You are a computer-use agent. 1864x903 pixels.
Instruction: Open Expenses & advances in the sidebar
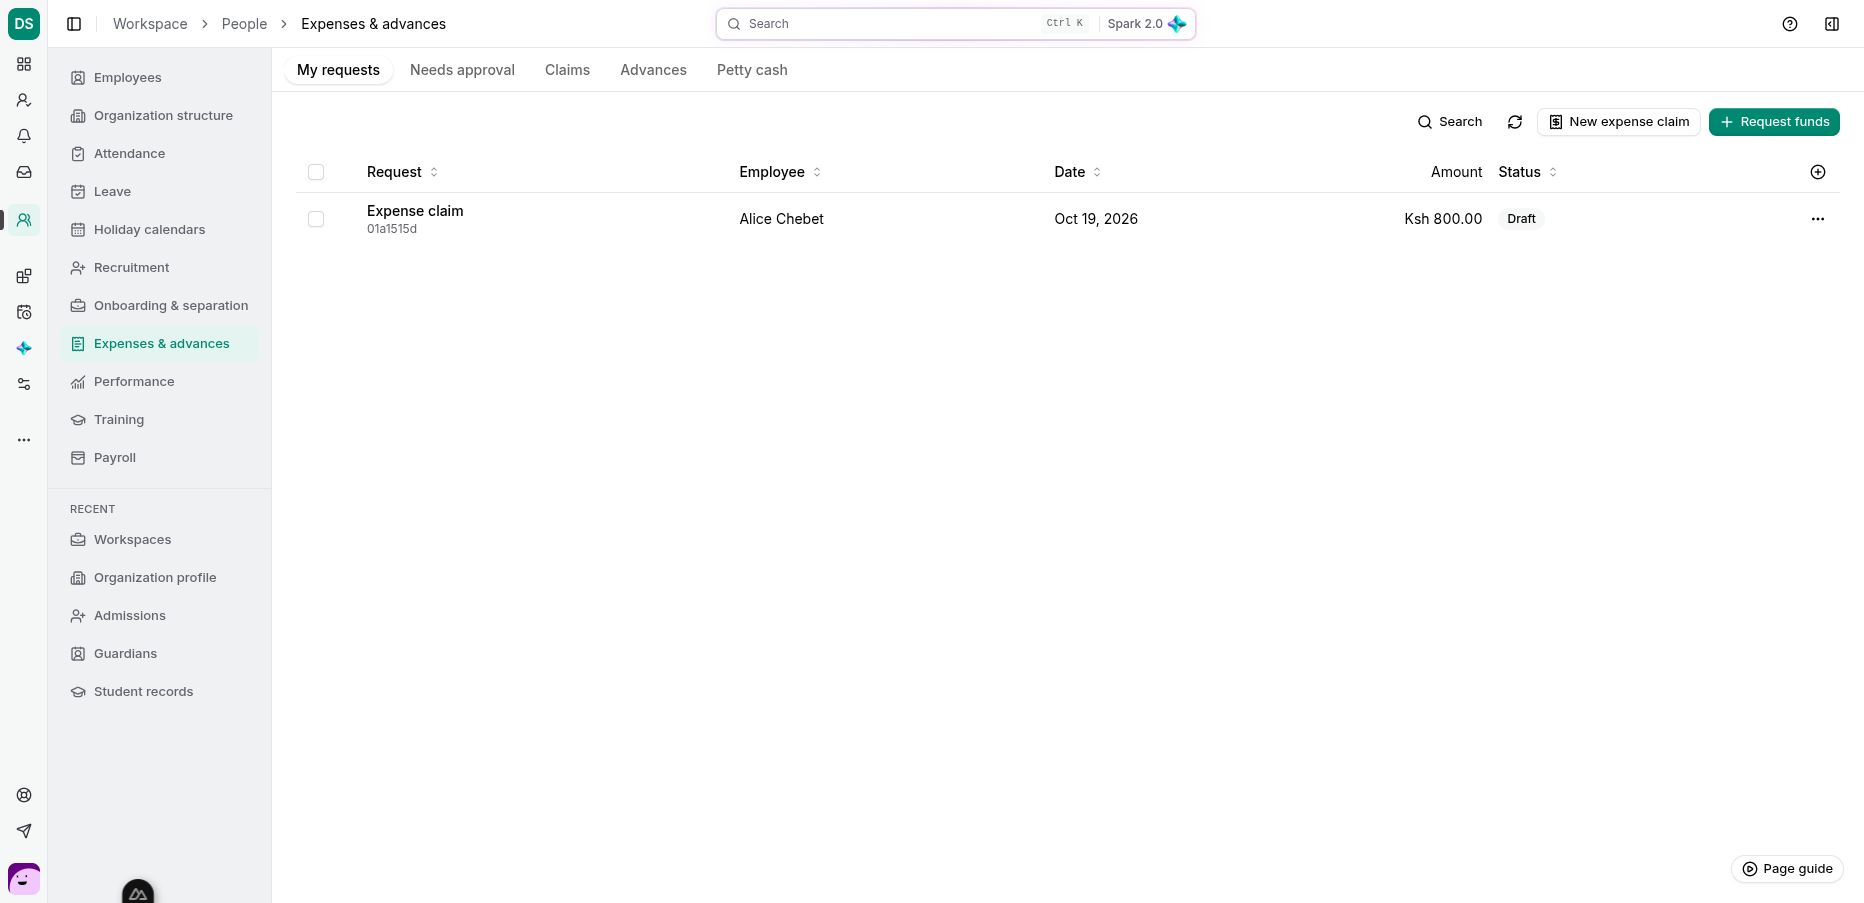[159, 344]
